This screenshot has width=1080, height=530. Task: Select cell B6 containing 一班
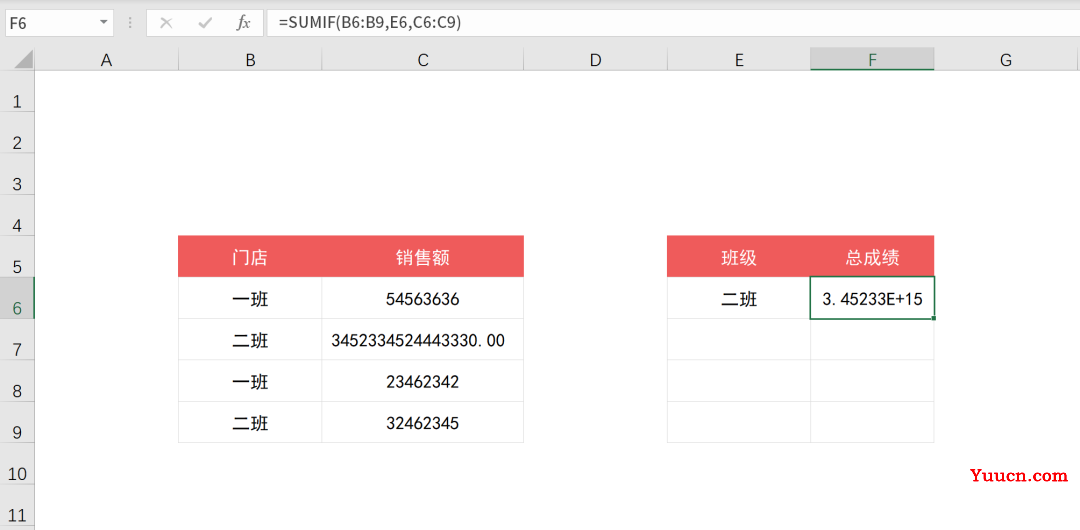(250, 298)
